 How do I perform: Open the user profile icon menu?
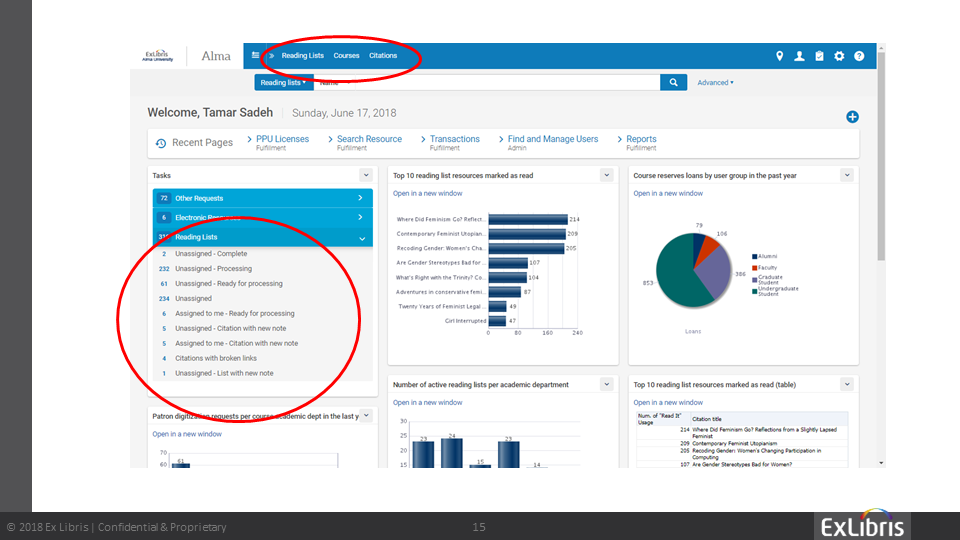tap(799, 56)
